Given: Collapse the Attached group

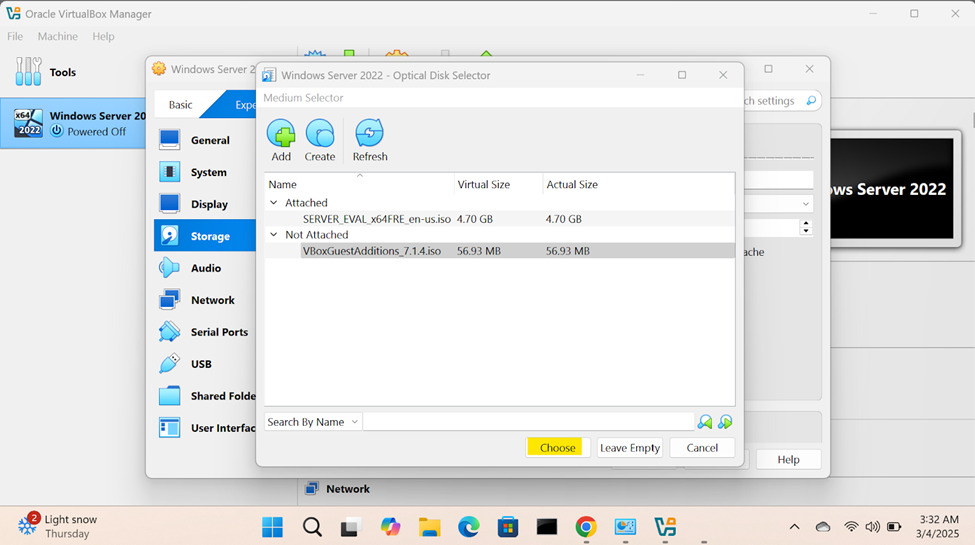Looking at the screenshot, I should (274, 203).
